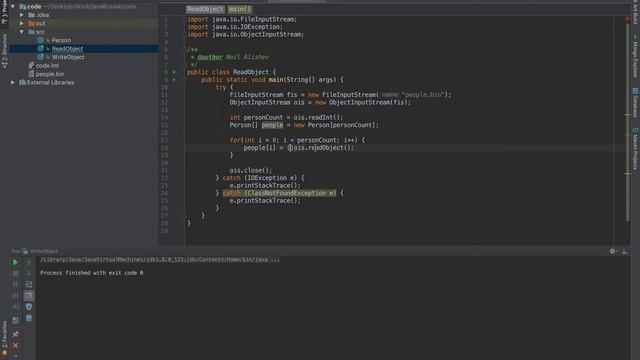Click "people.bin" string literal on line 11

[422, 95]
